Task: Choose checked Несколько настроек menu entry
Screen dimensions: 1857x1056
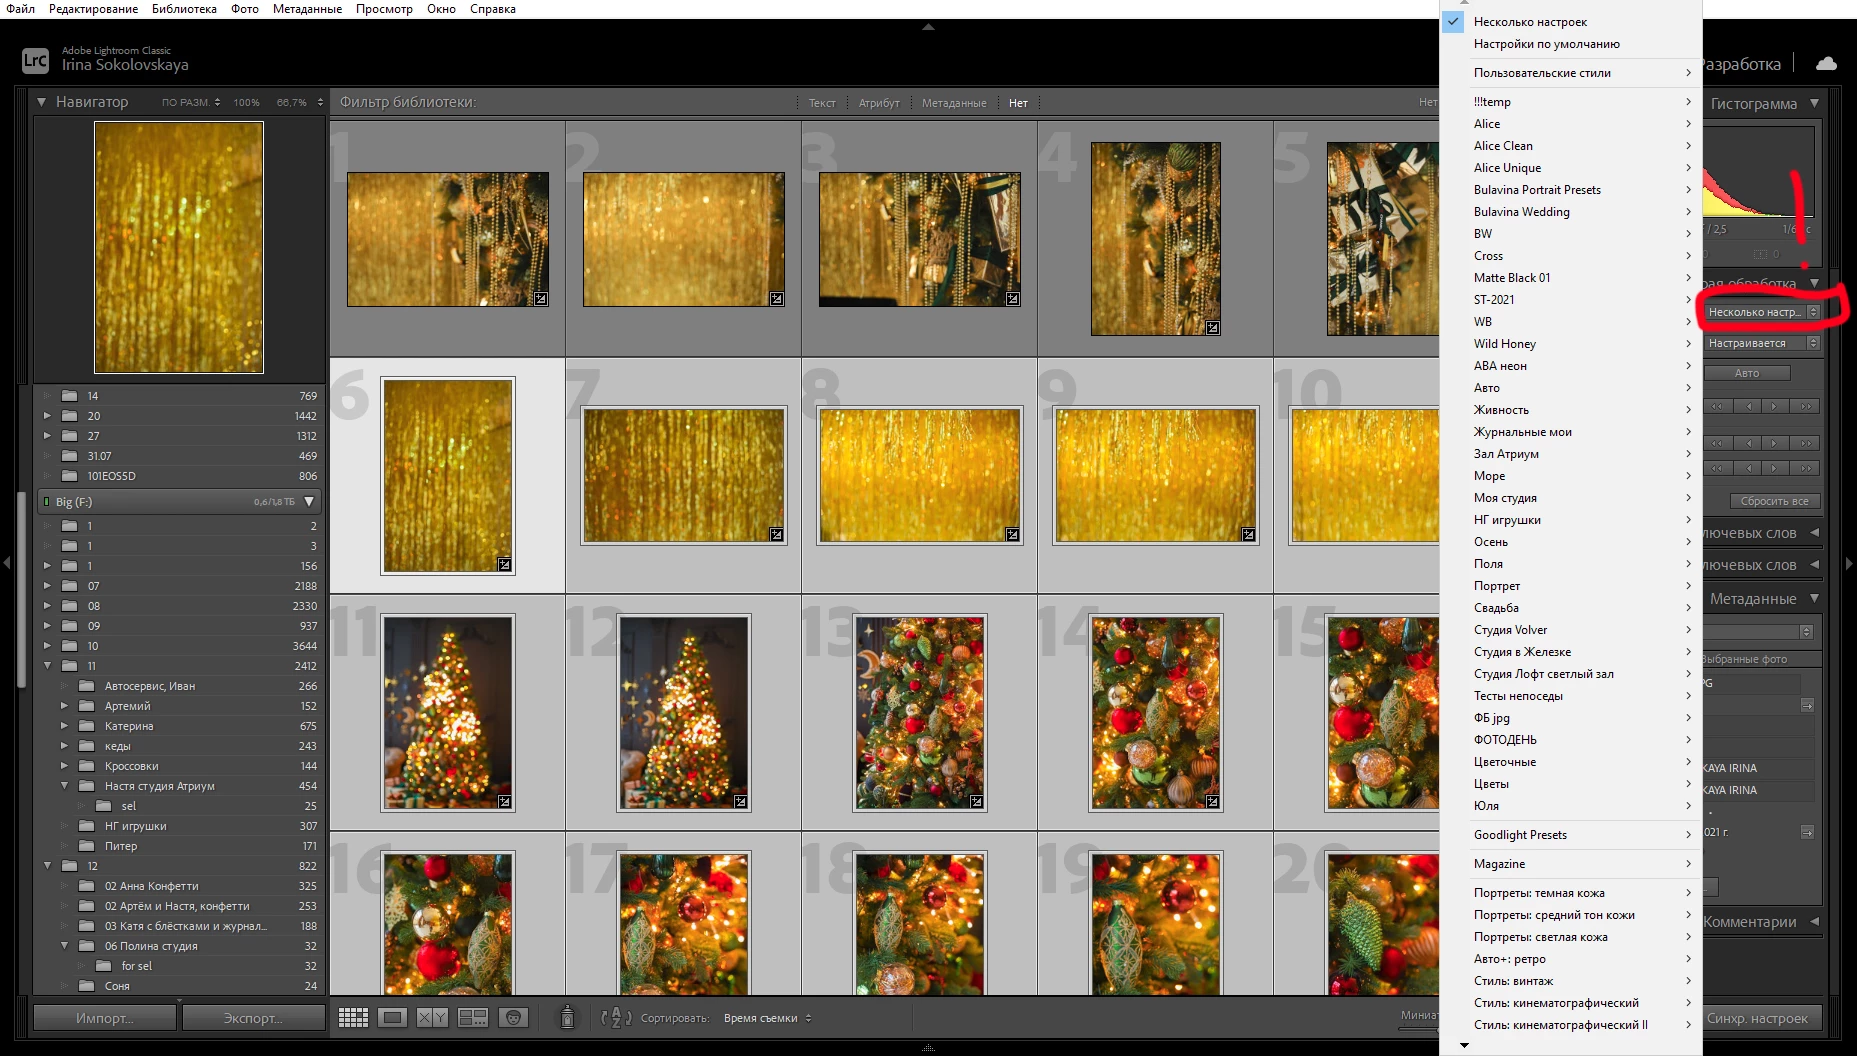Action: 1571,22
